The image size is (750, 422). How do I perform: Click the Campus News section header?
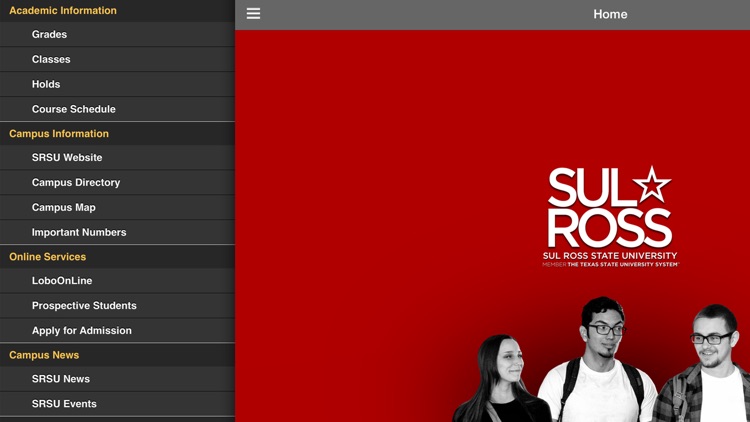[117, 355]
